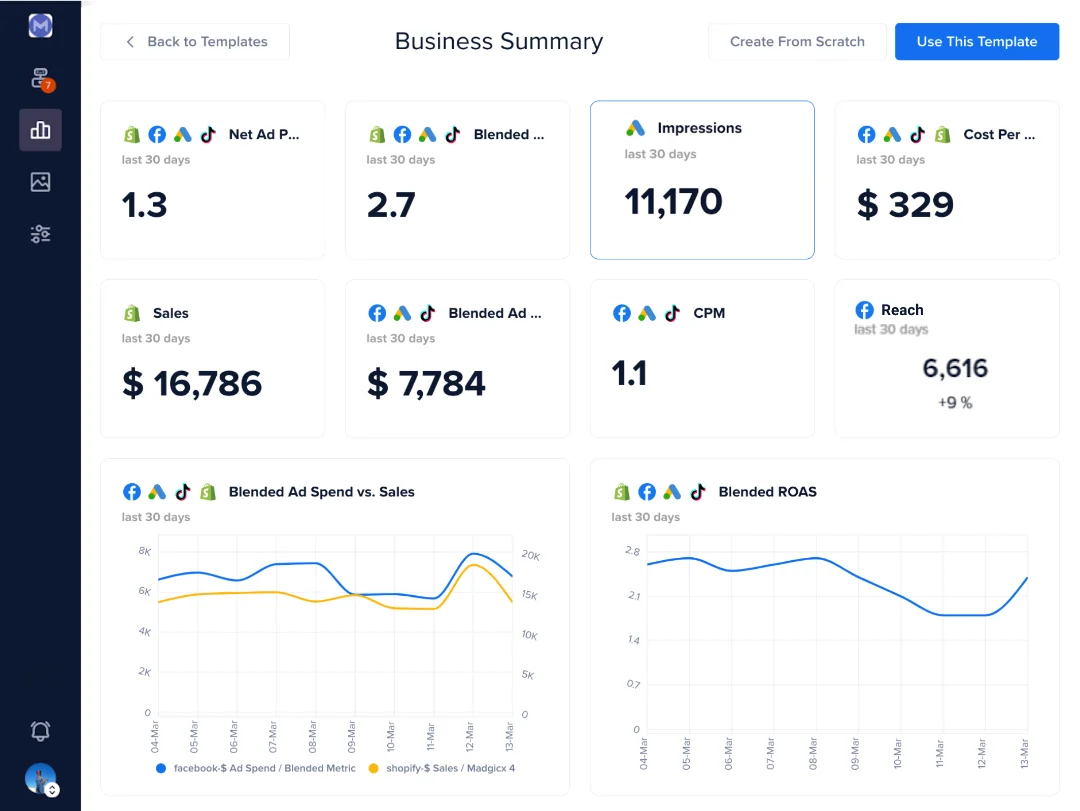
Task: Click the Blended Ad value $ 7,784
Action: (x=426, y=384)
